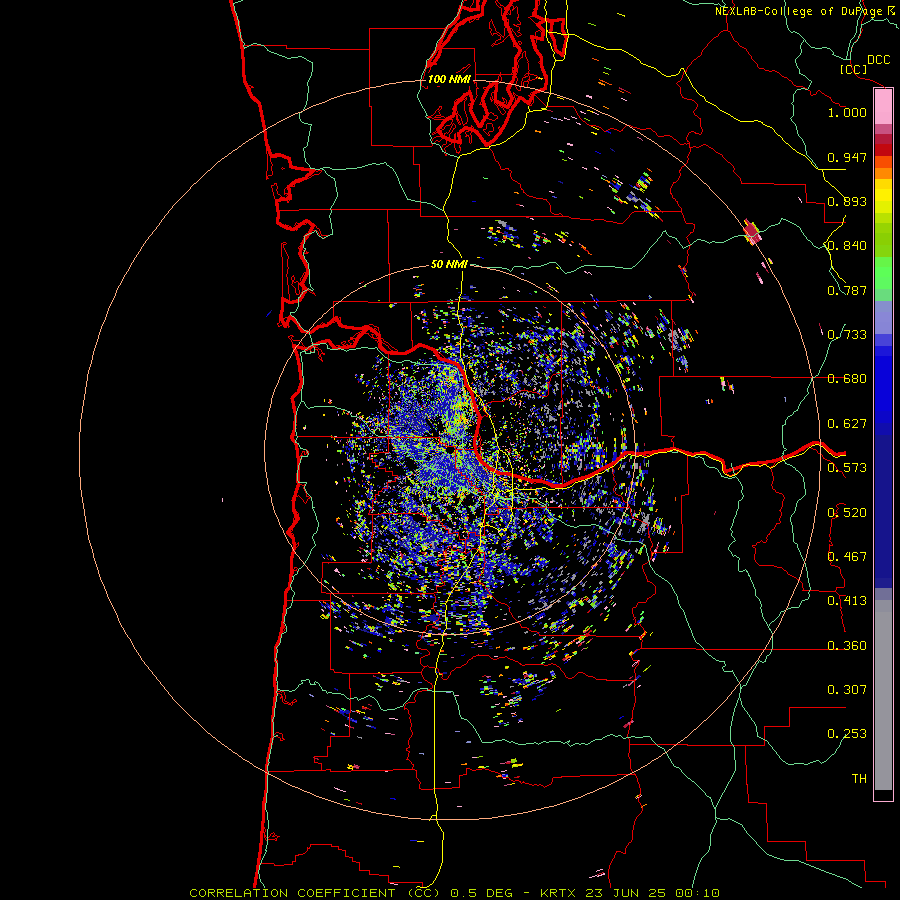The image size is (900, 900).
Task: Select the 0.627 scale value
Action: pyautogui.click(x=847, y=424)
